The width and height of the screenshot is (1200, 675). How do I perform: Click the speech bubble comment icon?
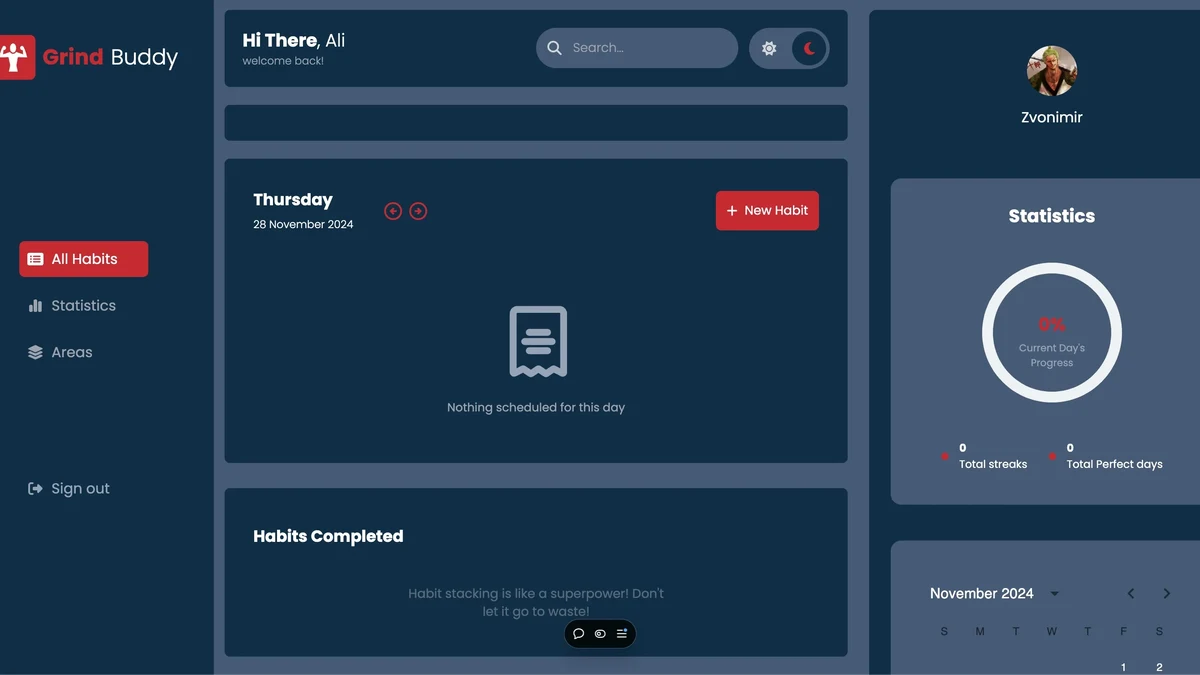[578, 634]
